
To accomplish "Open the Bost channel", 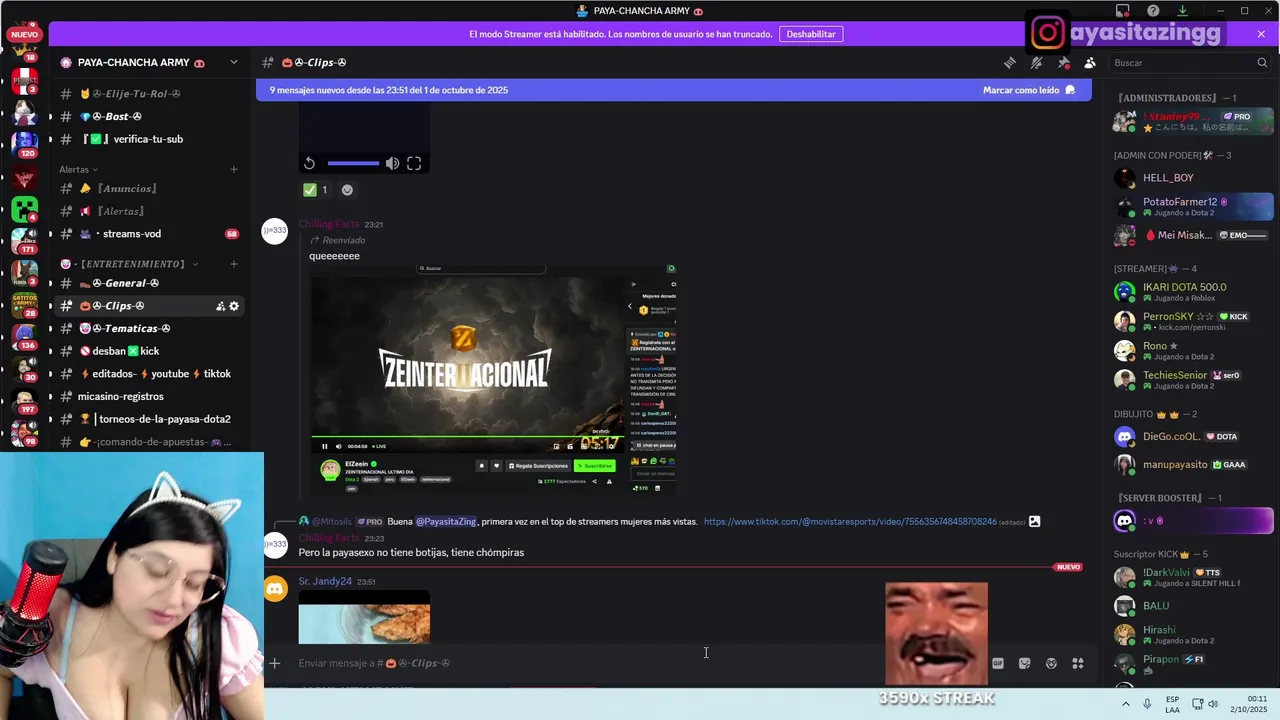I will tap(148, 117).
